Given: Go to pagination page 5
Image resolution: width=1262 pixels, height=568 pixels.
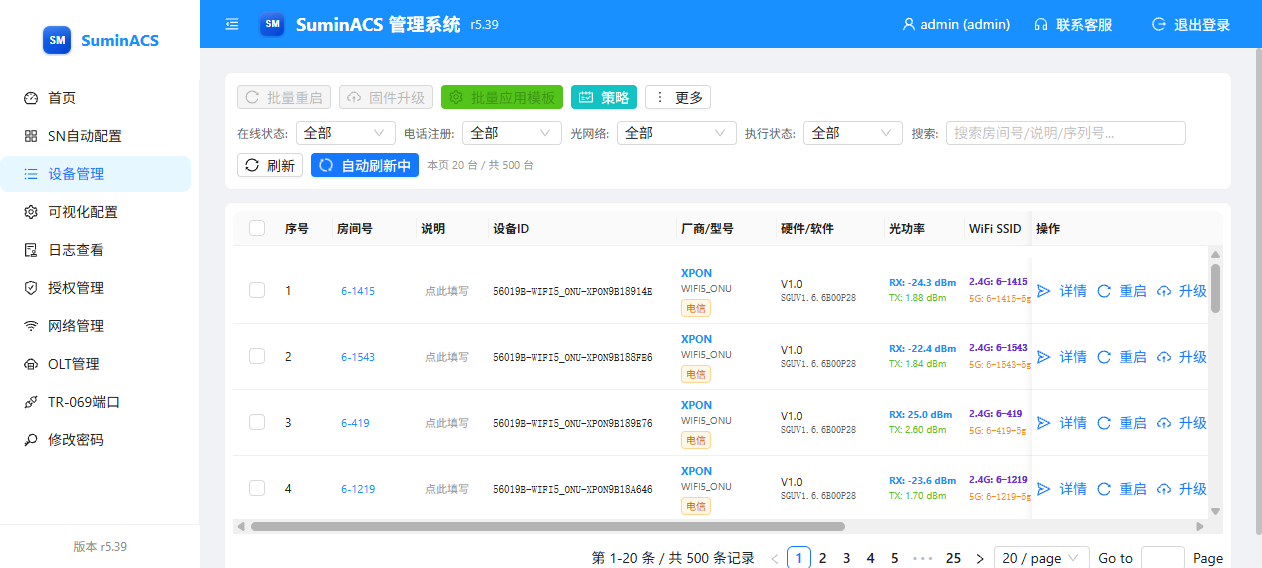Looking at the screenshot, I should pos(895,558).
